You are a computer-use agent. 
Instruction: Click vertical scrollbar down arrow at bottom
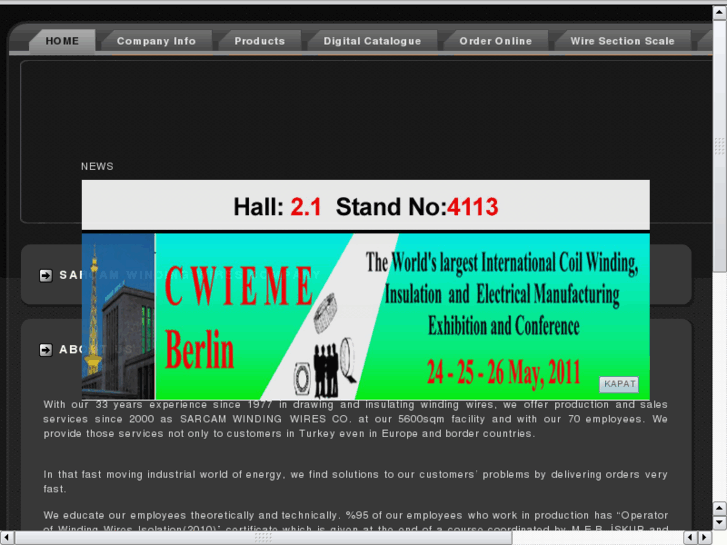coord(720,523)
